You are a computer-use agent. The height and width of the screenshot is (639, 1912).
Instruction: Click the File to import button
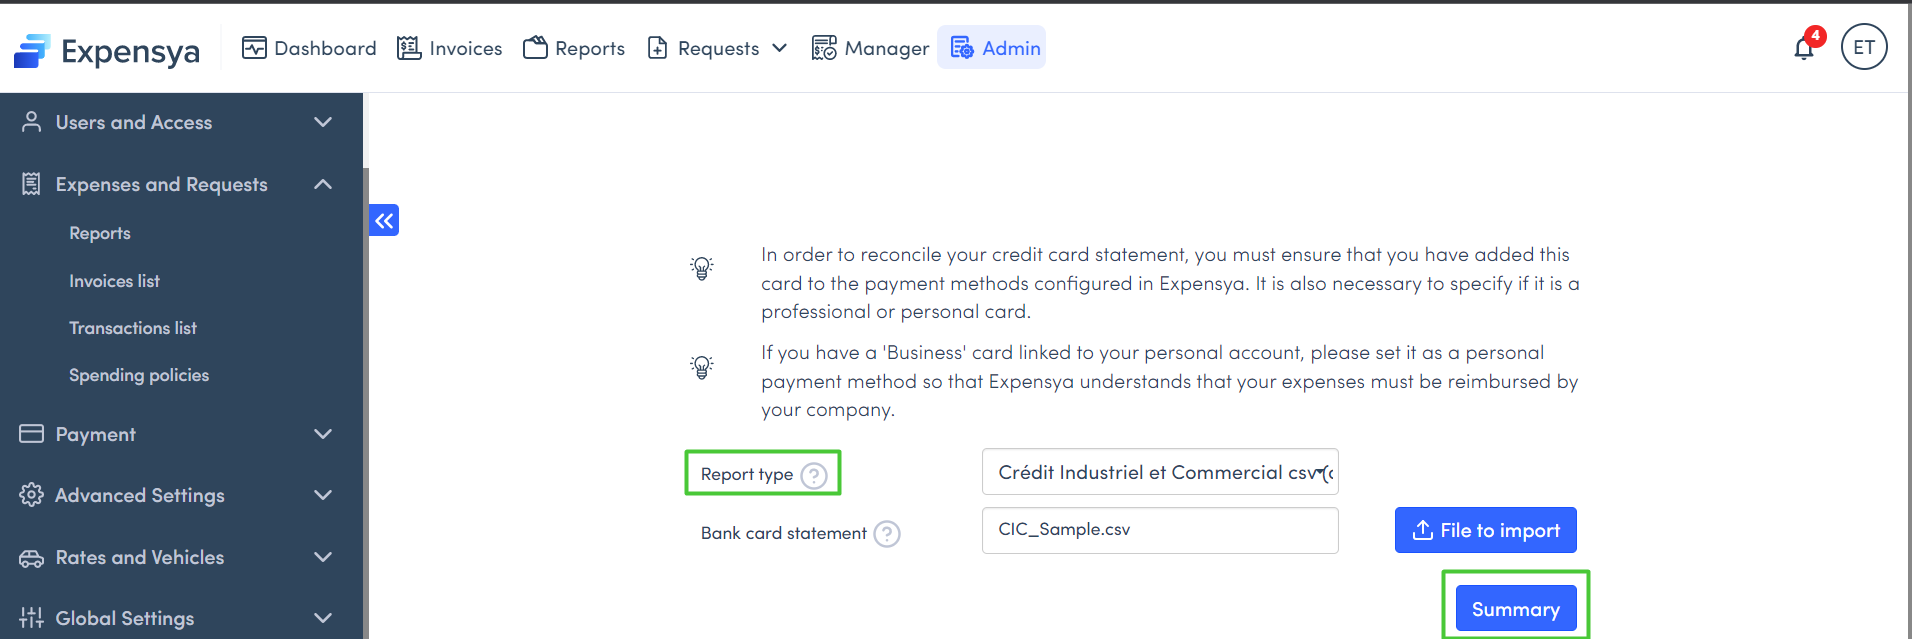click(1485, 530)
